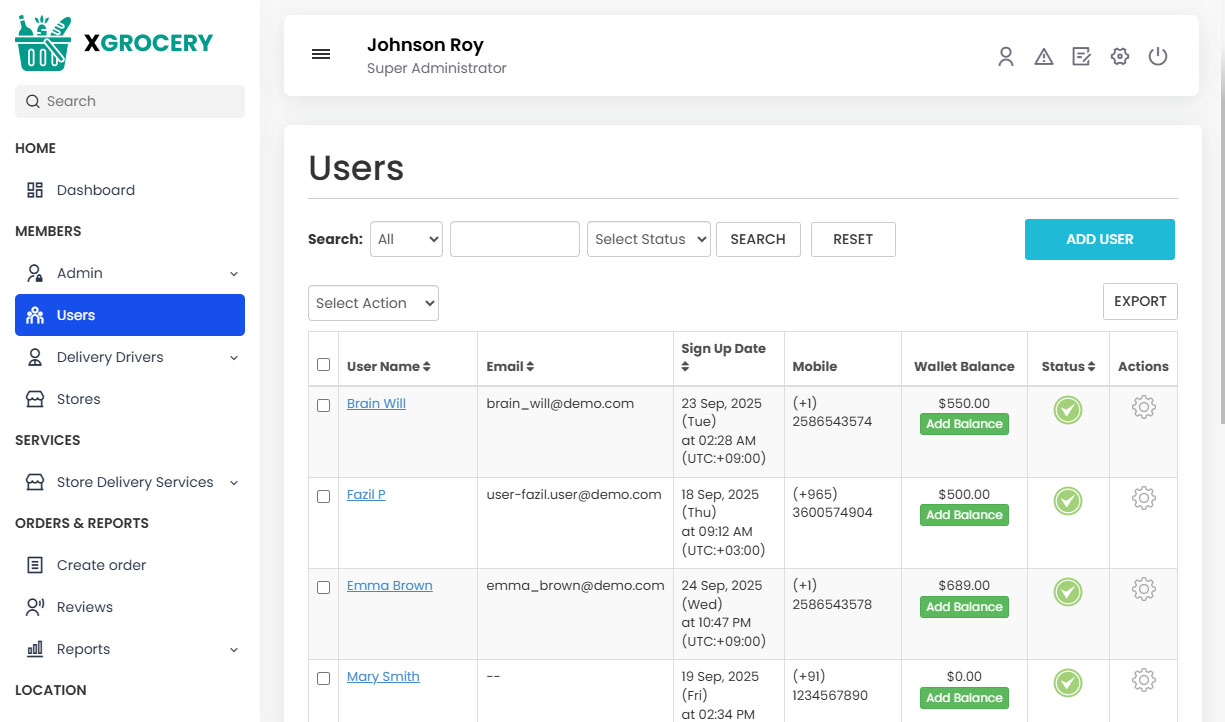
Task: Click the admin profile icon in header
Action: (1006, 57)
